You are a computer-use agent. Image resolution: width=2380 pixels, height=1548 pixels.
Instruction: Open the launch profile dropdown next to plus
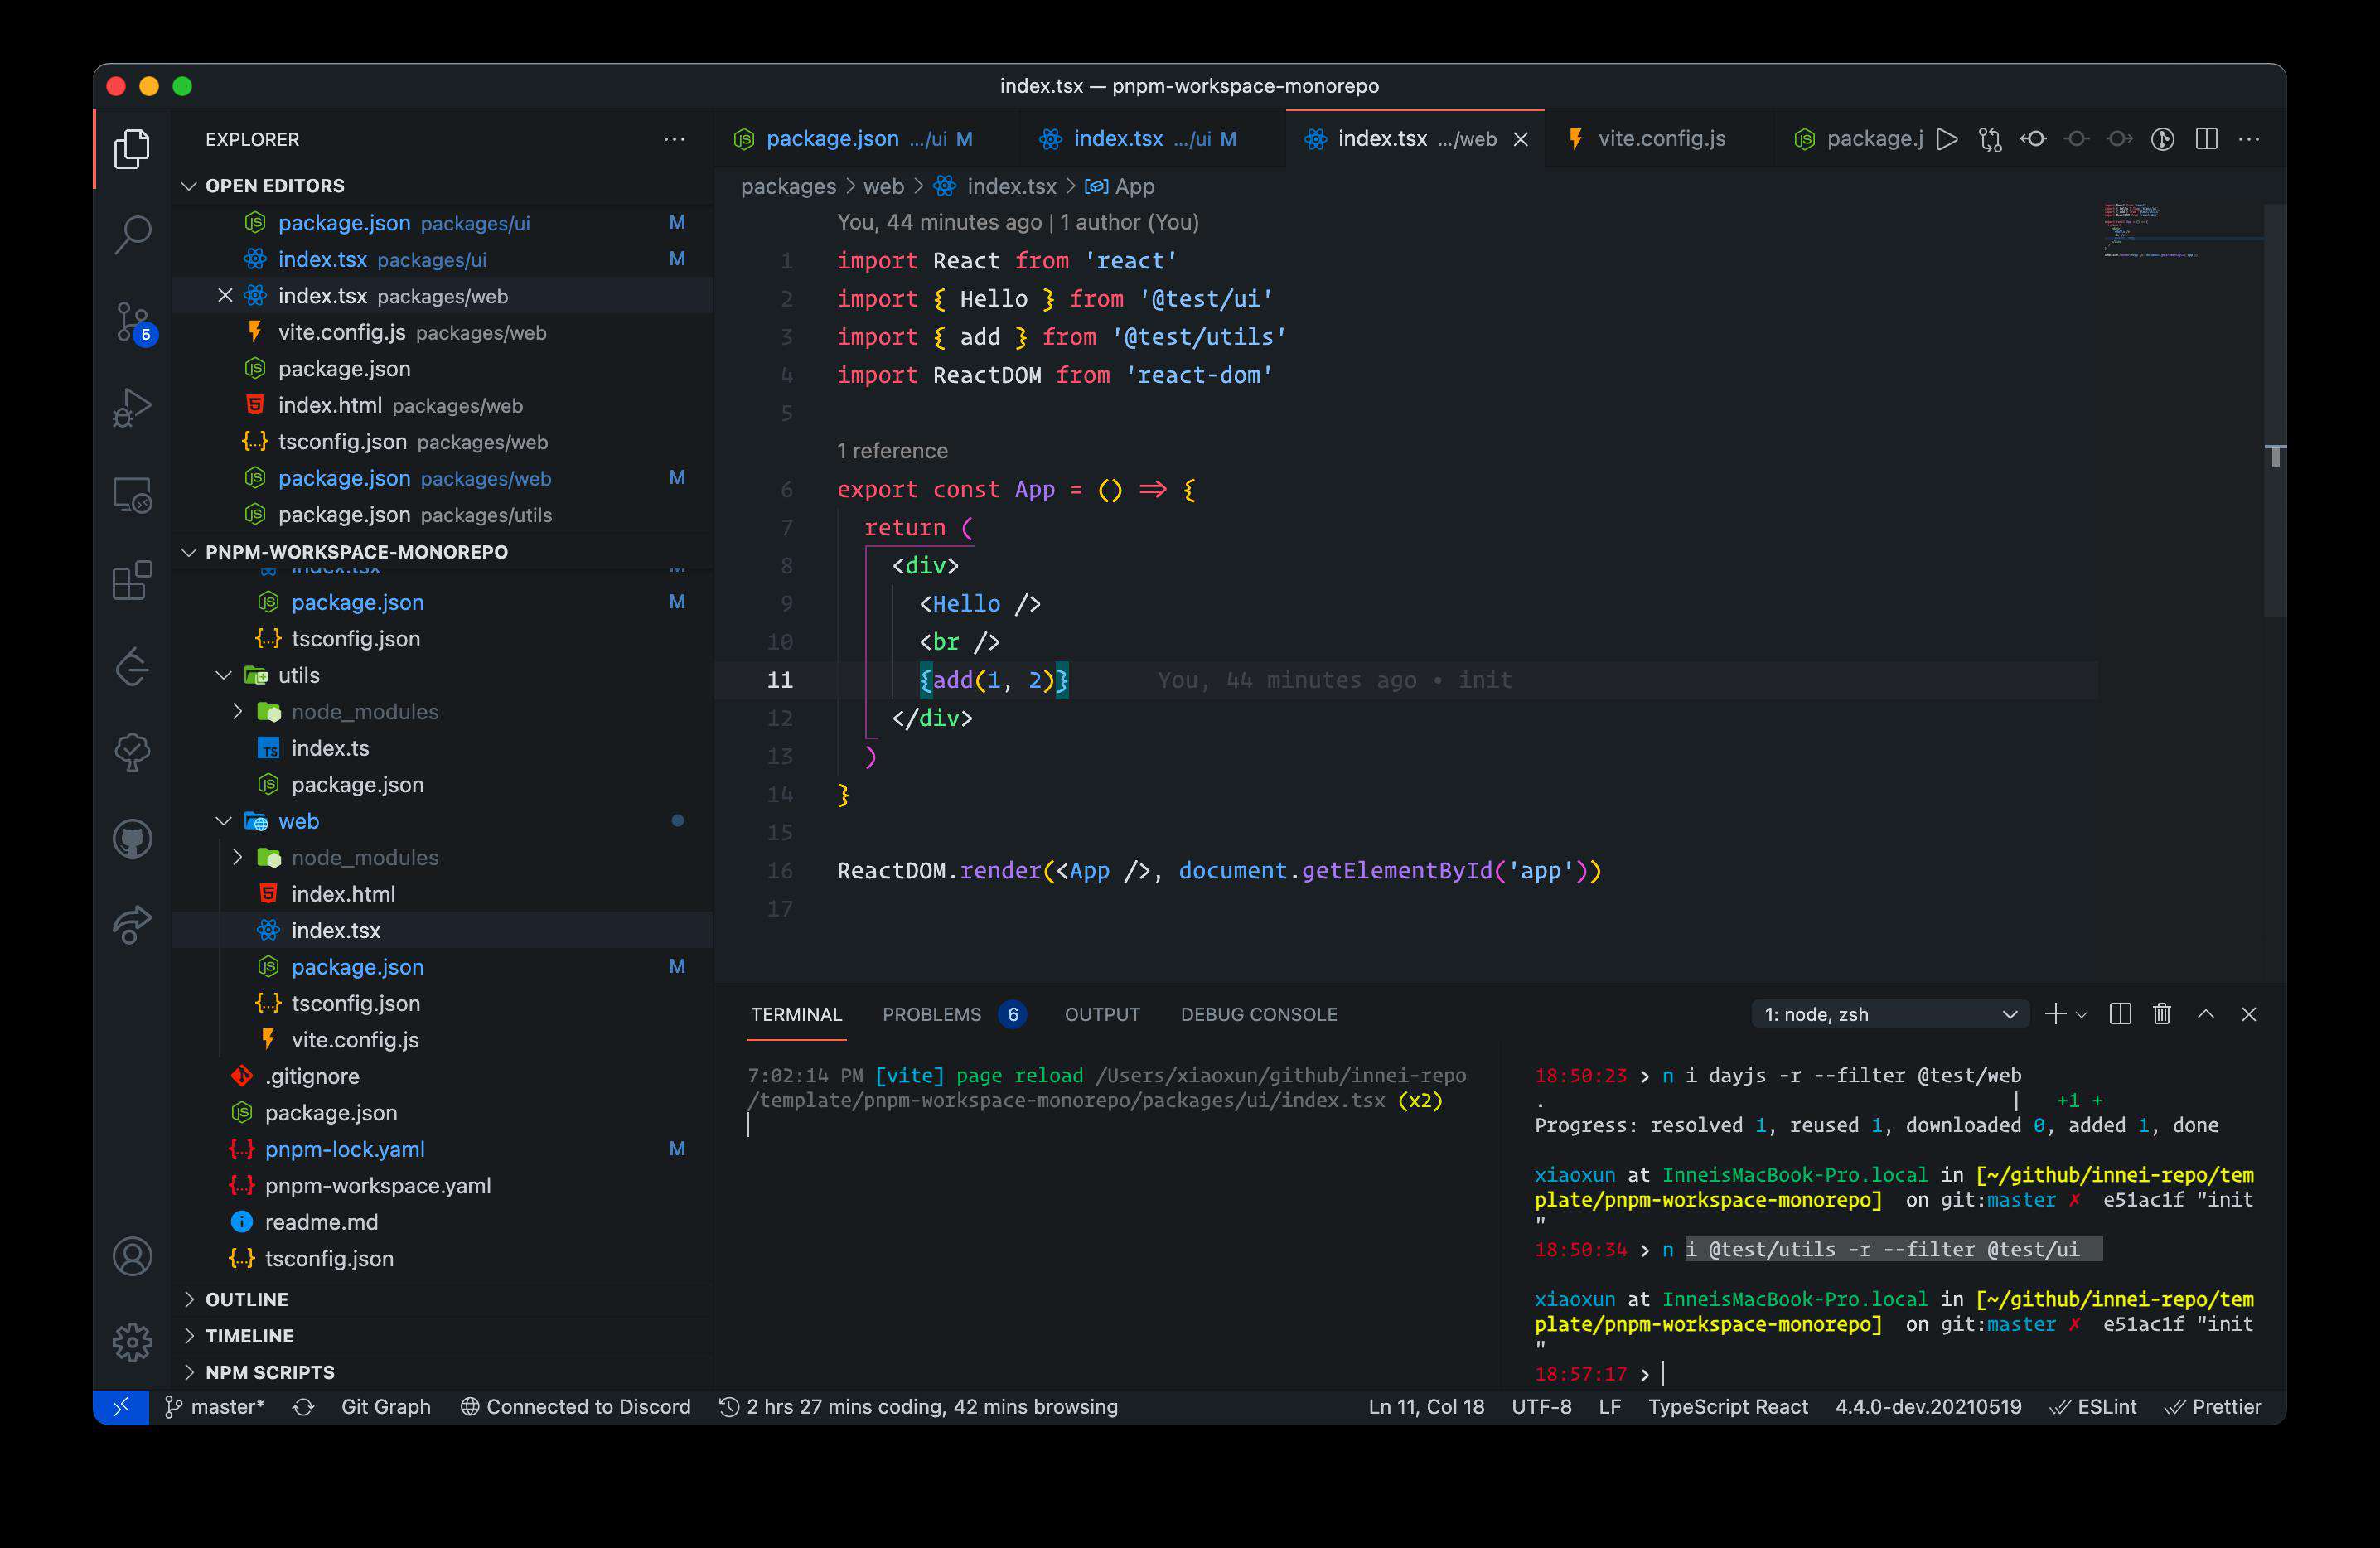click(x=2082, y=1014)
